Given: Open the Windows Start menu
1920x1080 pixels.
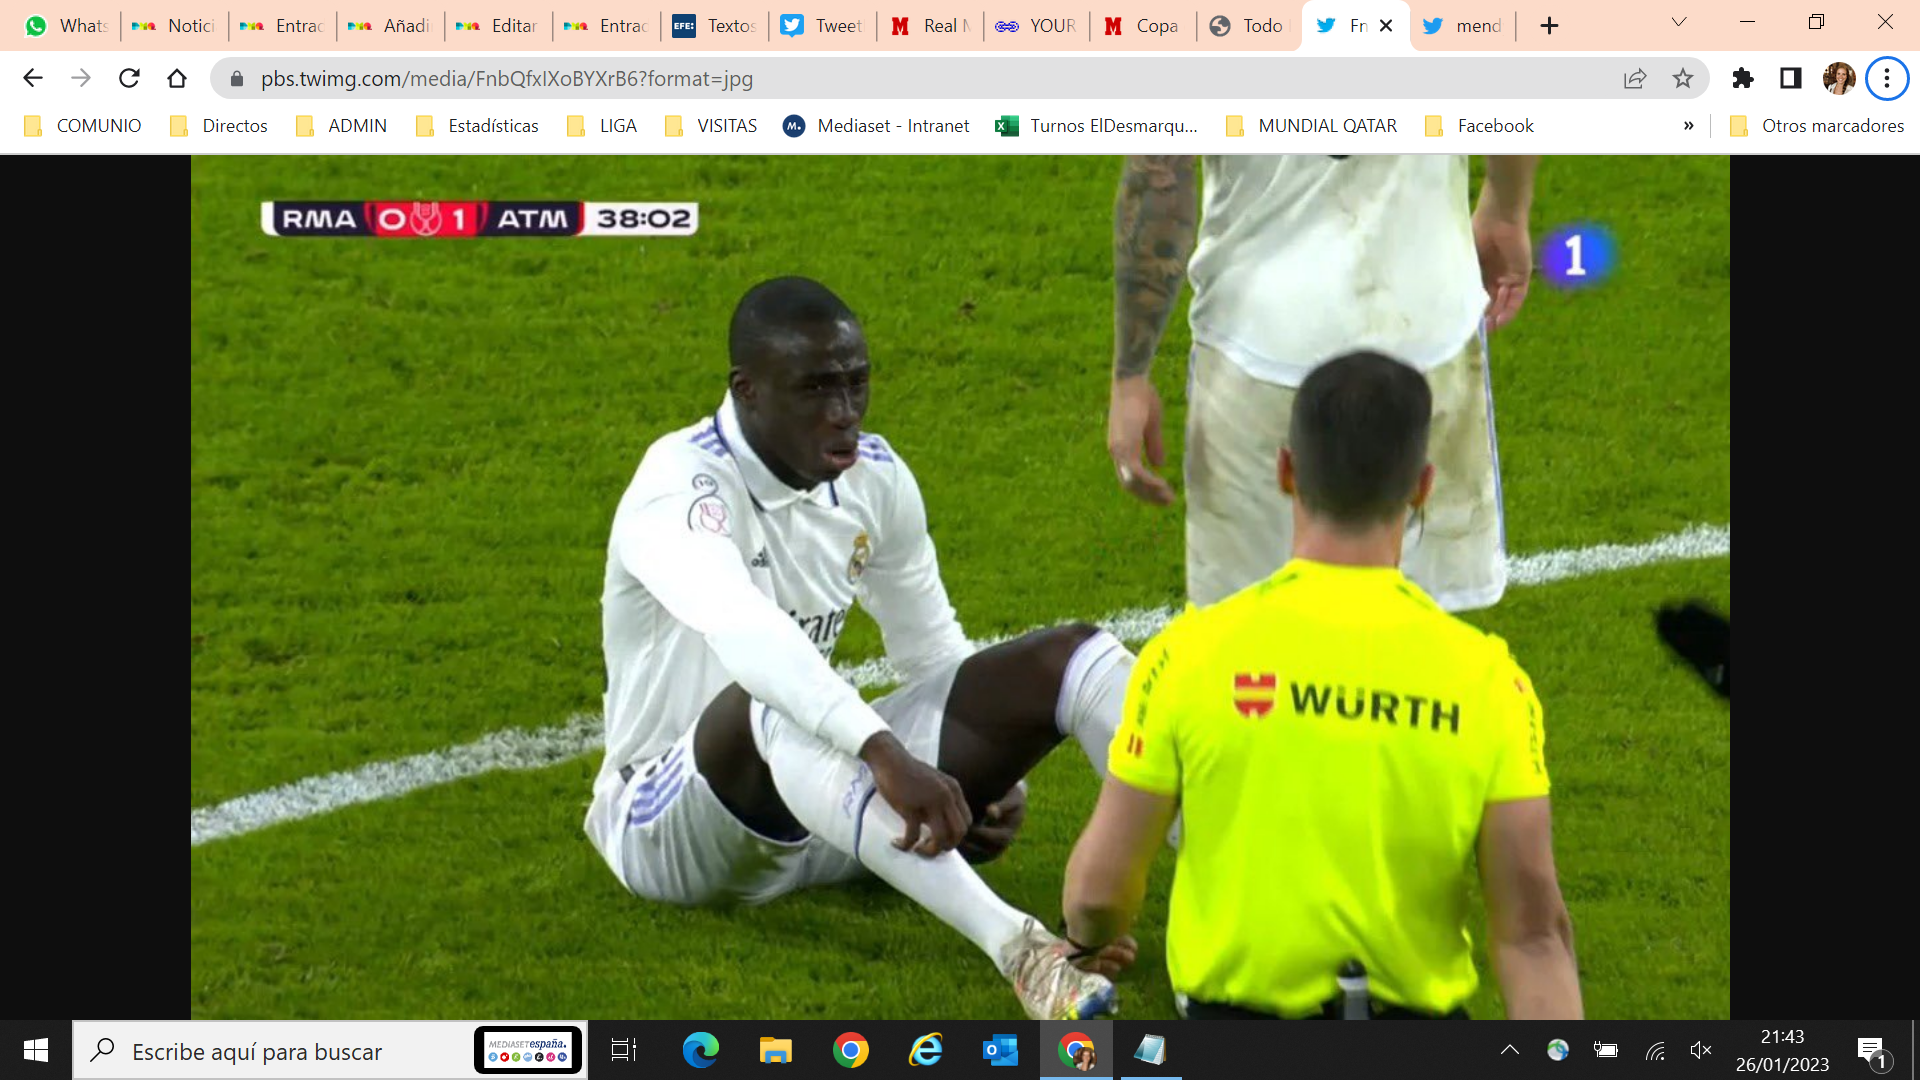Looking at the screenshot, I should [36, 1050].
